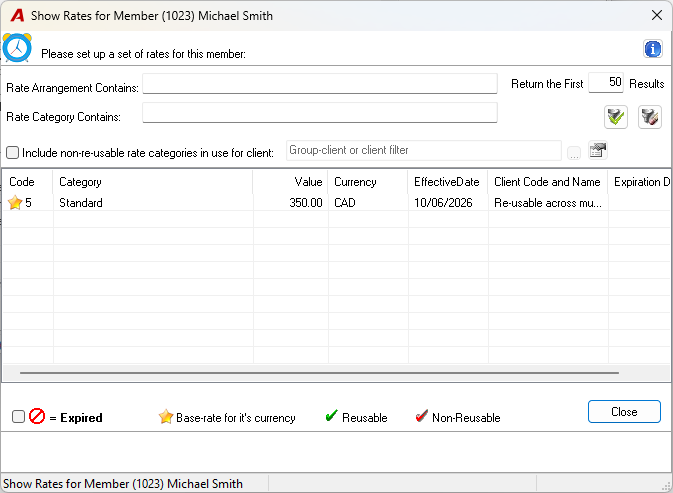Click the Group-client or client filter field
The height and width of the screenshot is (493, 673).
click(x=424, y=151)
